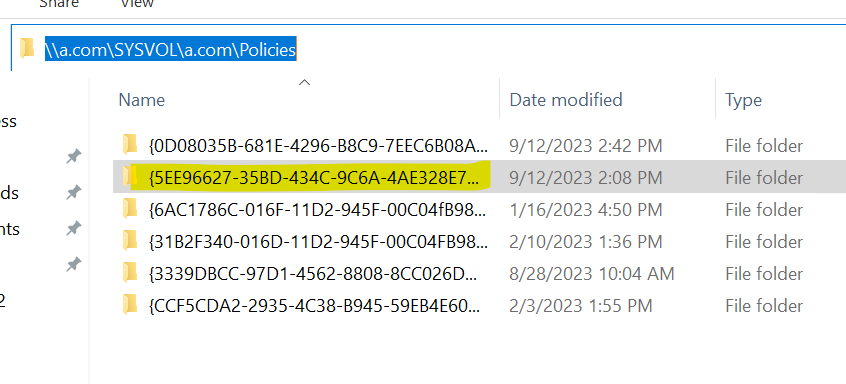Select the {CCF5CDA2-2935-4C38 folder icon

pos(129,305)
